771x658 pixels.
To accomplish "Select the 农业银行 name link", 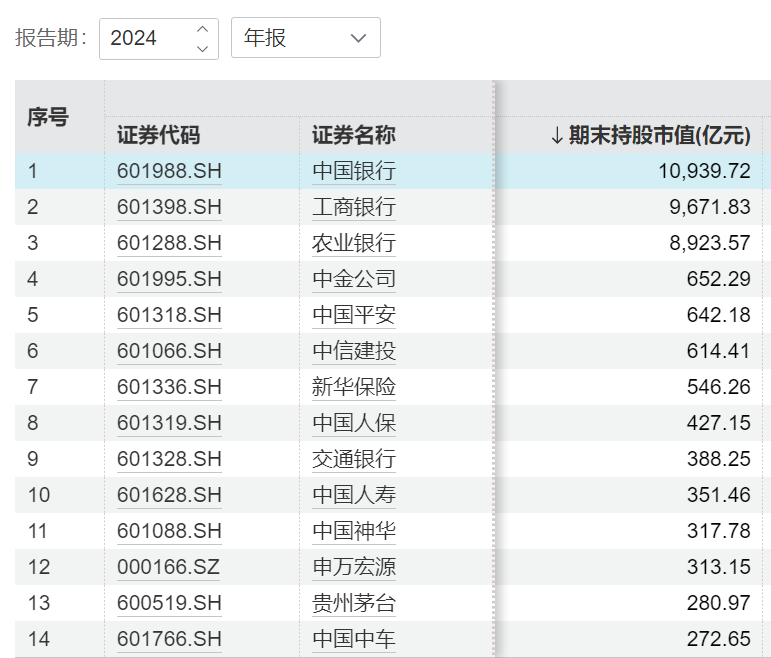I will [353, 243].
